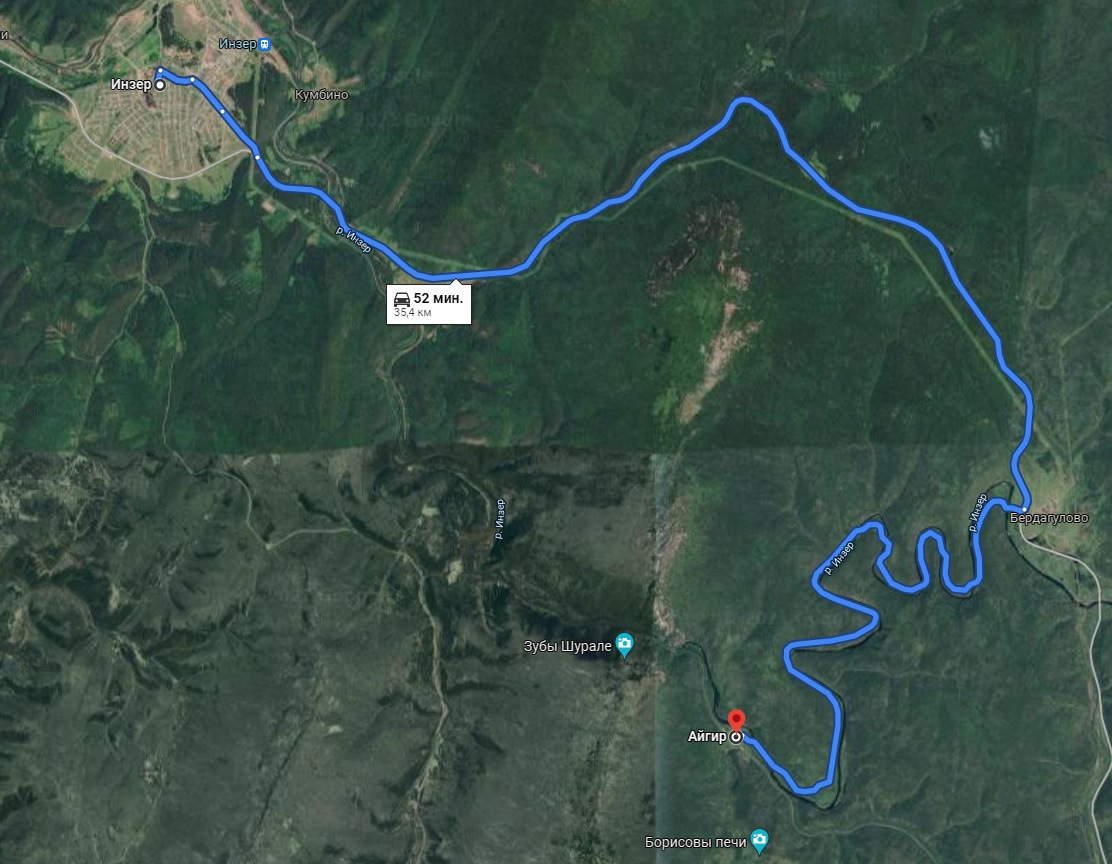Open the 52 мин. route info box
This screenshot has width=1112, height=864.
click(428, 304)
